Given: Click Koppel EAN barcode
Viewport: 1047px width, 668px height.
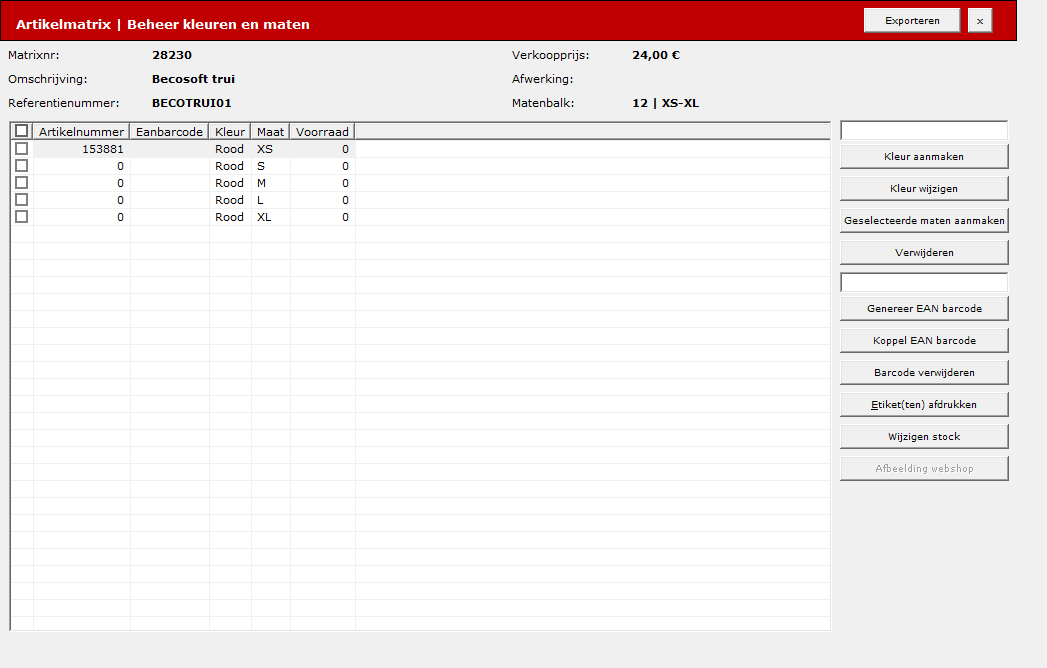Looking at the screenshot, I should (x=924, y=341).
